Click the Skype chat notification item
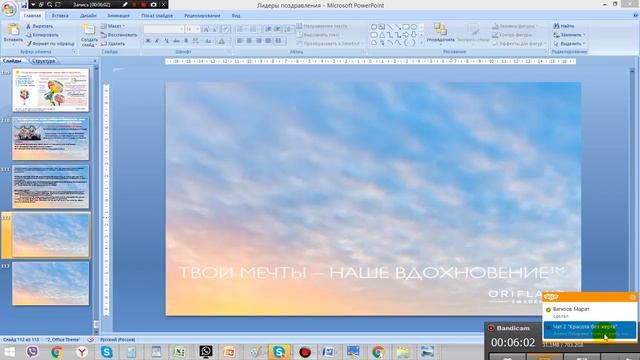This screenshot has width=640, height=360. (590, 330)
